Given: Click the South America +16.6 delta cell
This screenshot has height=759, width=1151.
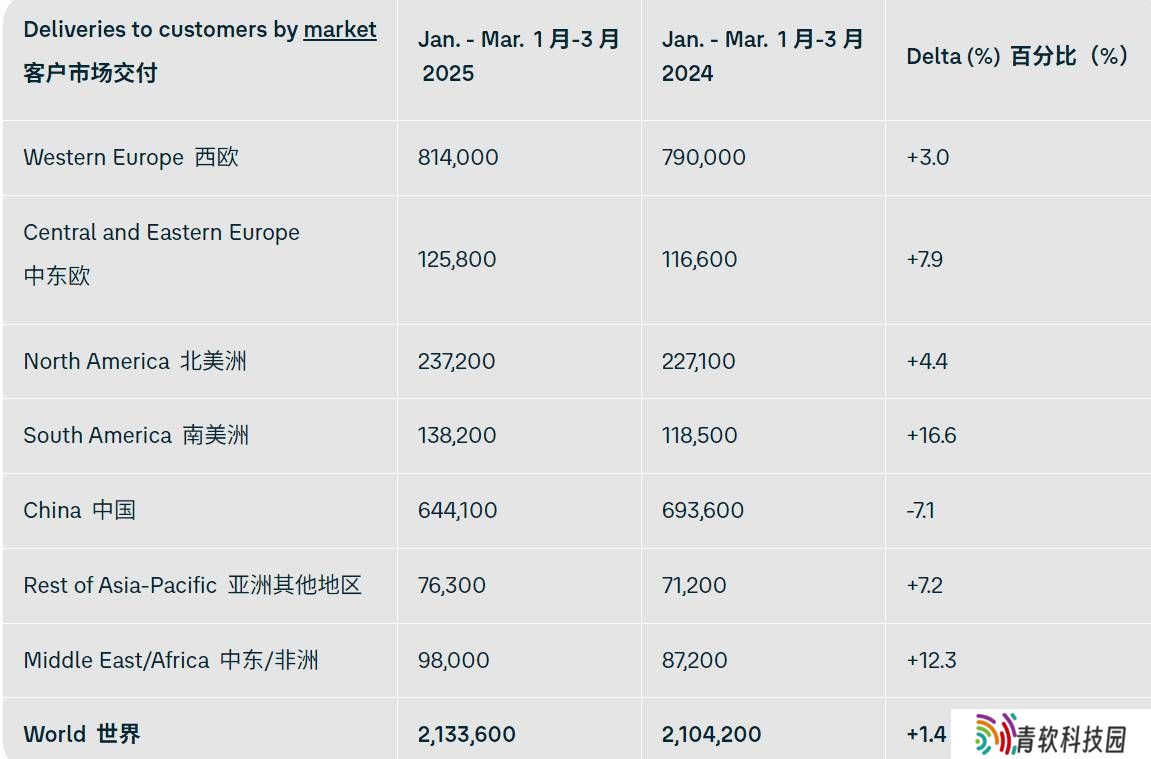Looking at the screenshot, I should point(932,435).
